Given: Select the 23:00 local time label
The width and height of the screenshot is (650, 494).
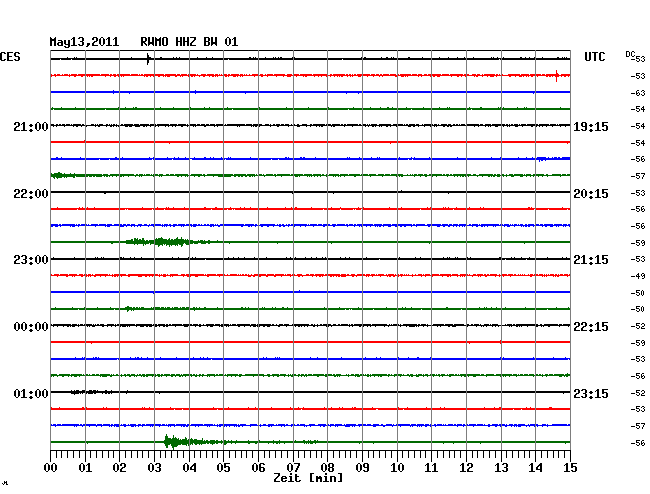Looking at the screenshot, I should pos(31,260).
